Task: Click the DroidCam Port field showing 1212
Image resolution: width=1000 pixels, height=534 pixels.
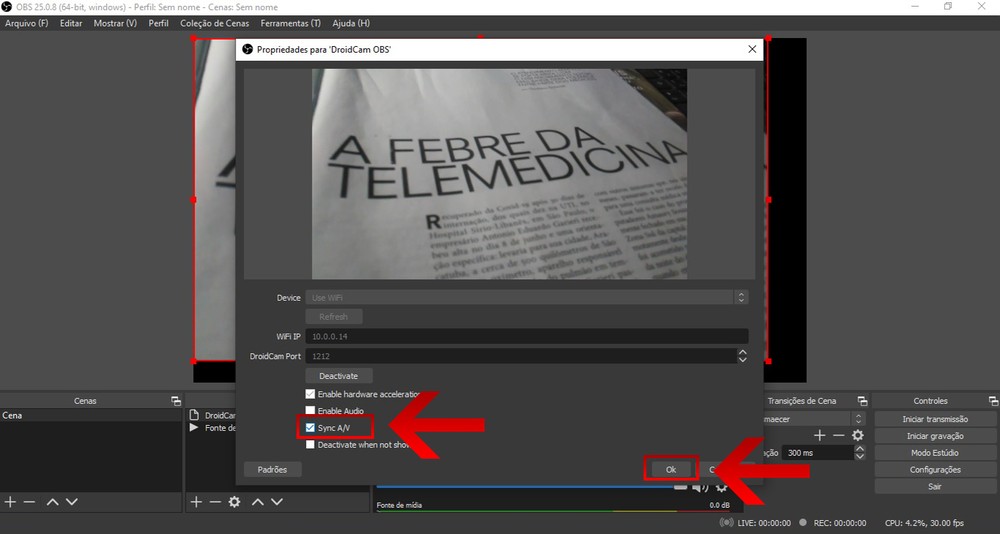Action: 521,356
